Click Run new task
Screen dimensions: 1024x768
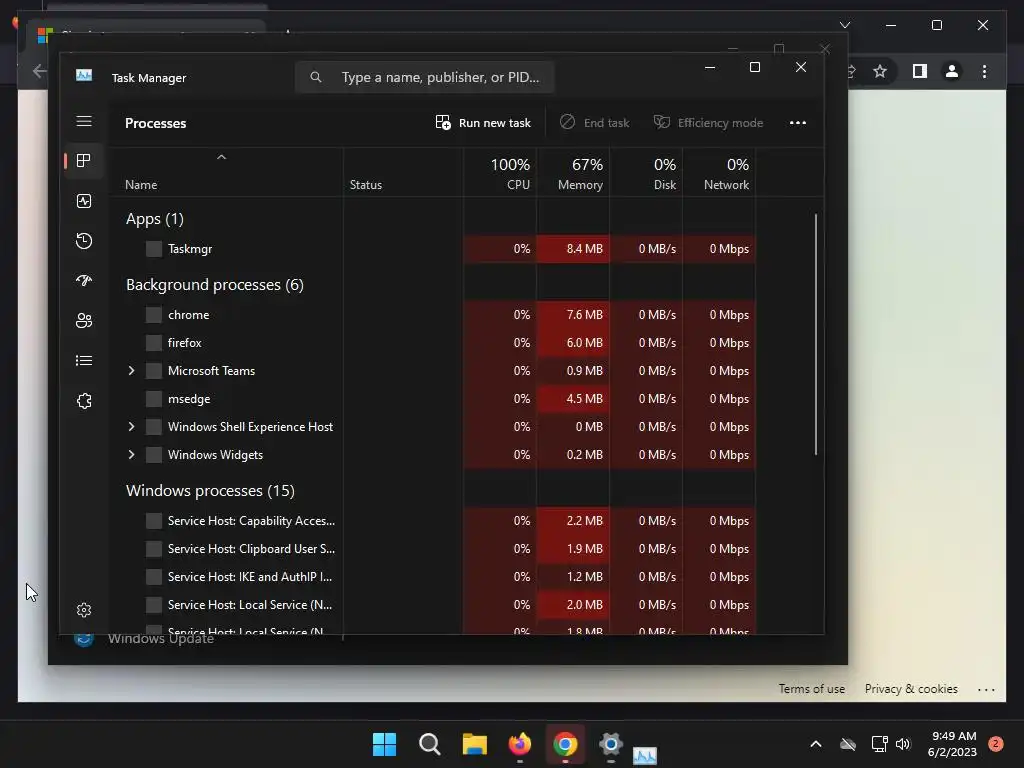pos(483,123)
